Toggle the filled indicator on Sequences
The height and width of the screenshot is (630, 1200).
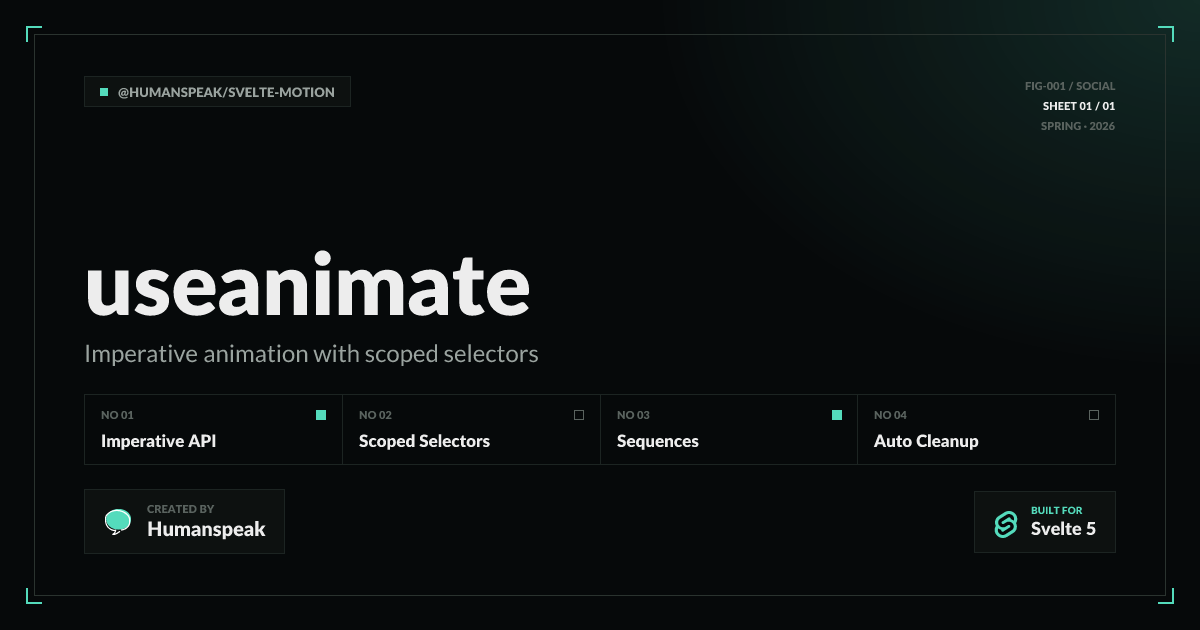click(837, 415)
